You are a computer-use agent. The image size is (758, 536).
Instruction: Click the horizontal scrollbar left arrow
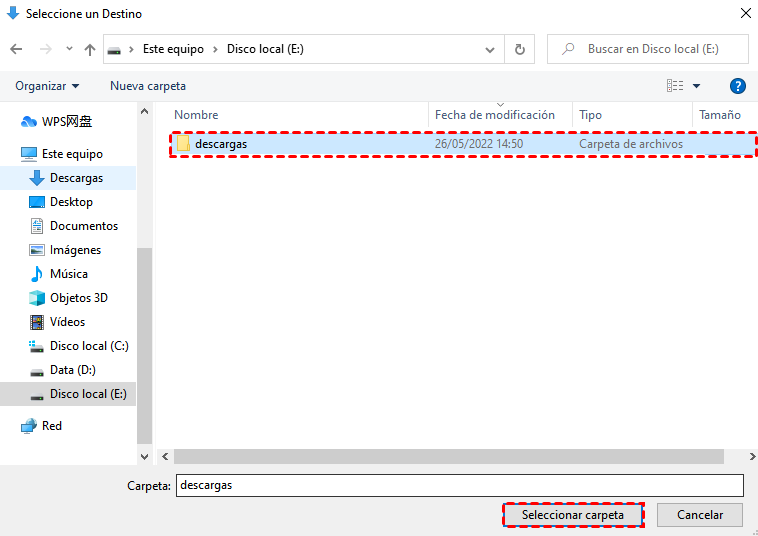[165, 456]
